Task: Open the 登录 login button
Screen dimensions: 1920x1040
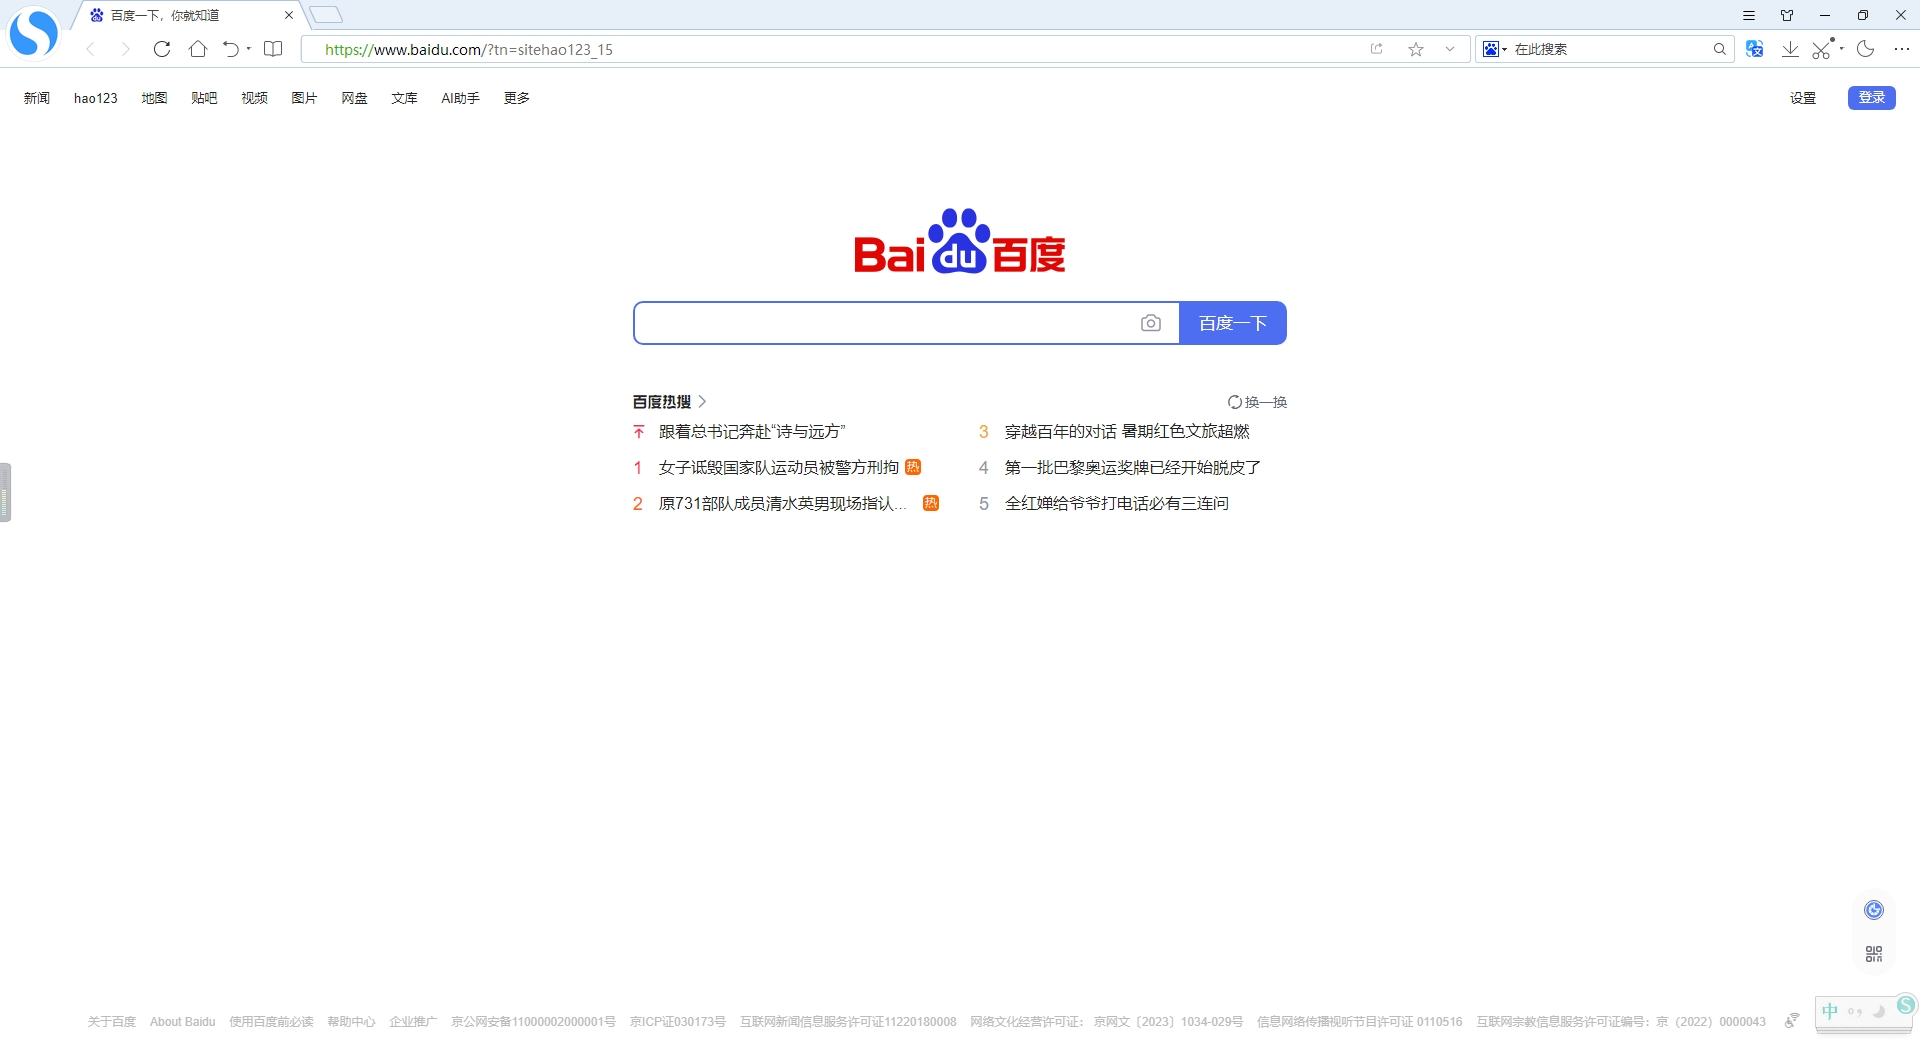Action: 1870,97
